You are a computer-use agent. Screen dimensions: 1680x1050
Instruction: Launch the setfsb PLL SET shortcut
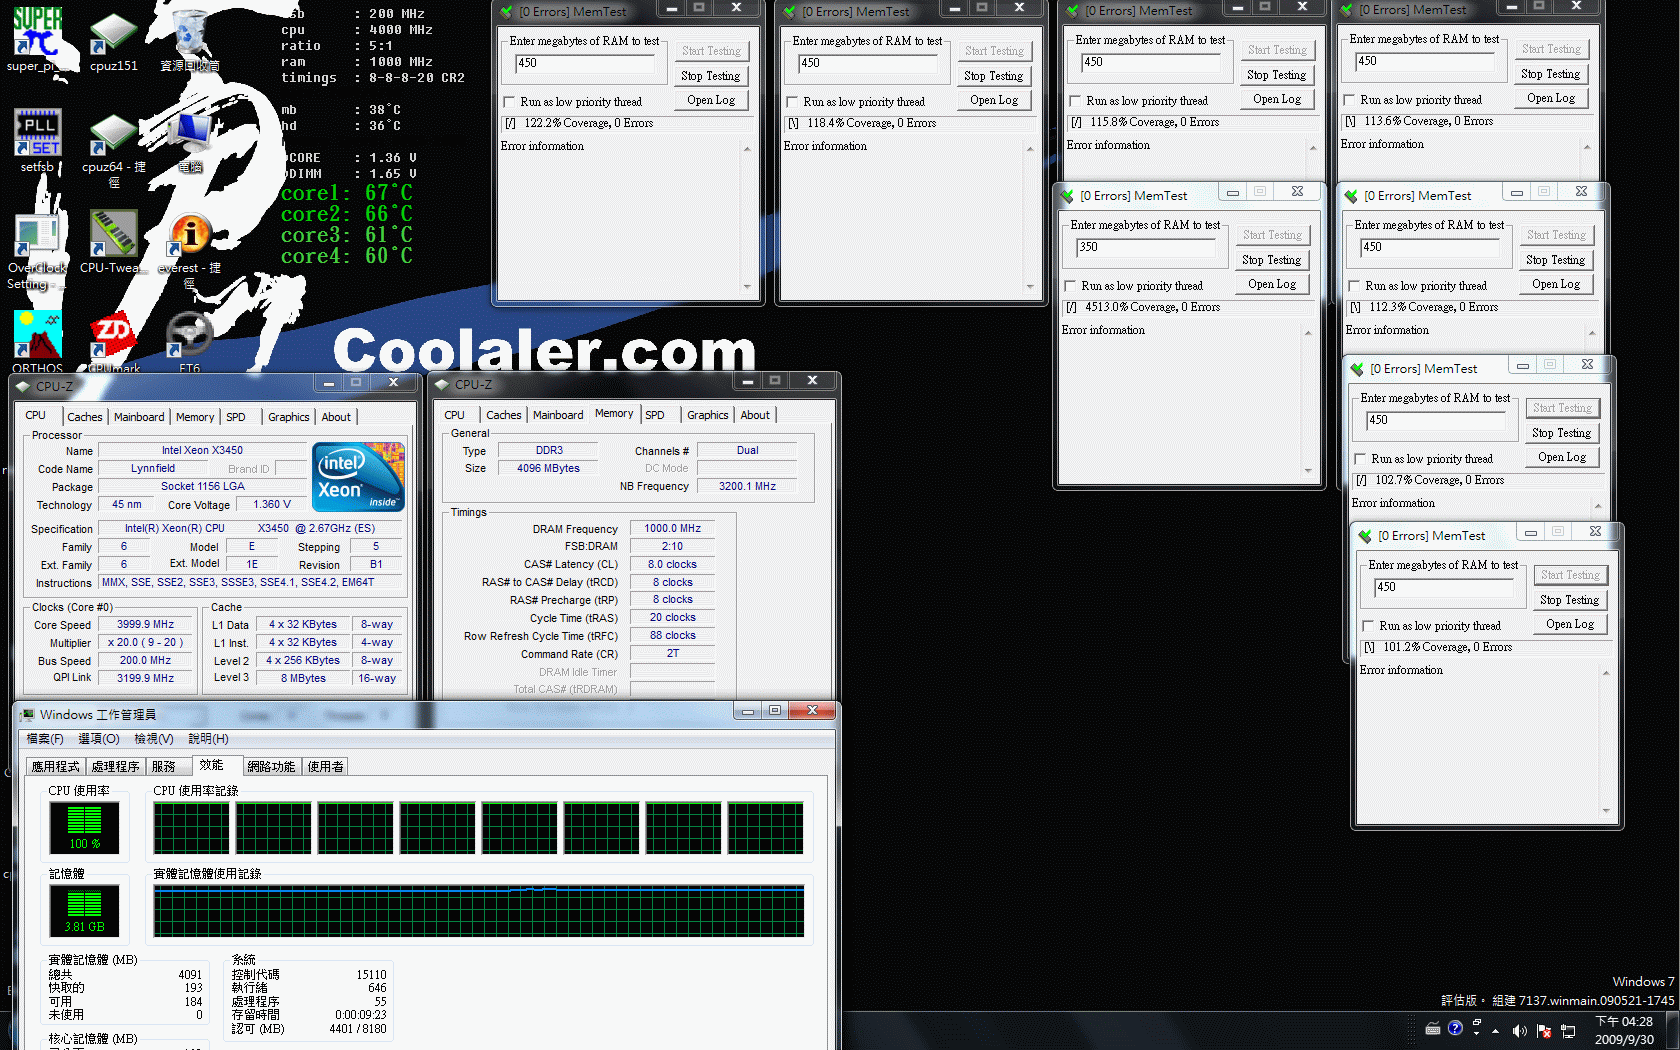coord(37,140)
